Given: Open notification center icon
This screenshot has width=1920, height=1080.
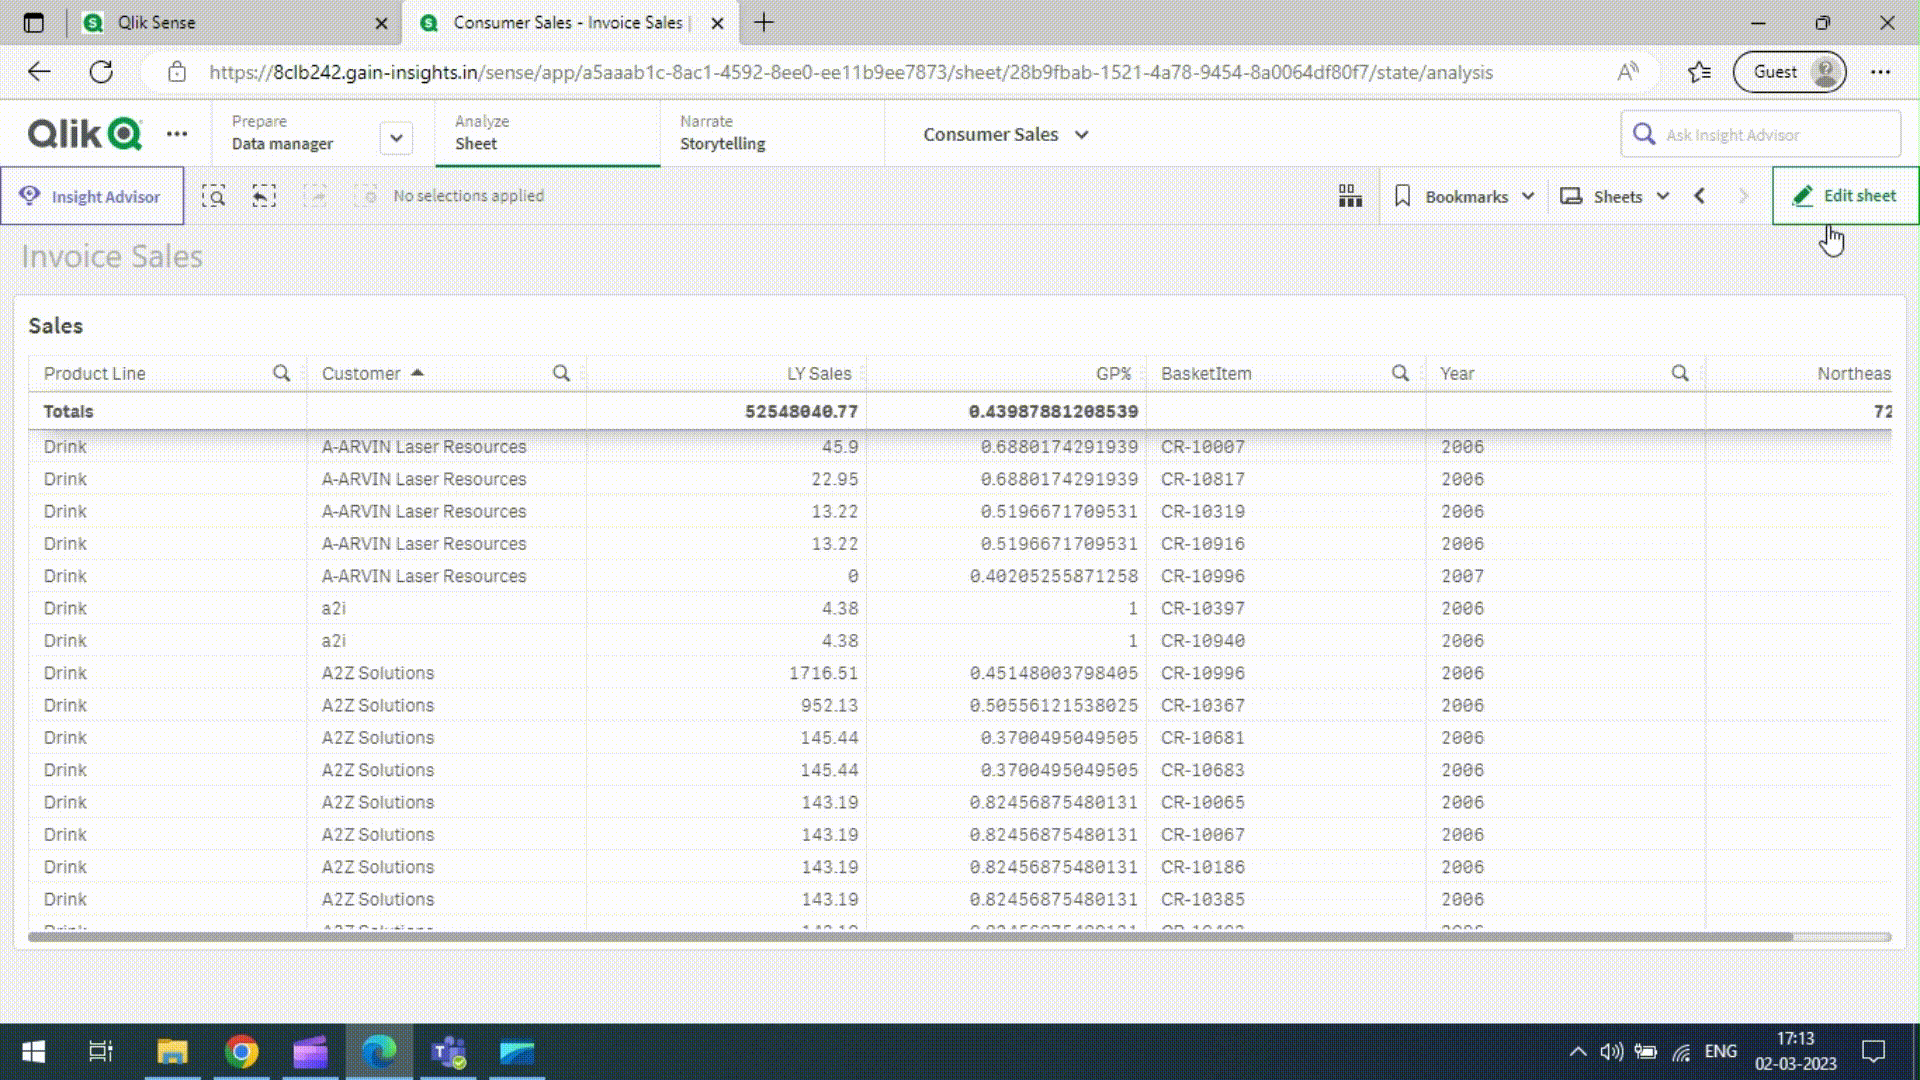Looking at the screenshot, I should point(1873,1052).
